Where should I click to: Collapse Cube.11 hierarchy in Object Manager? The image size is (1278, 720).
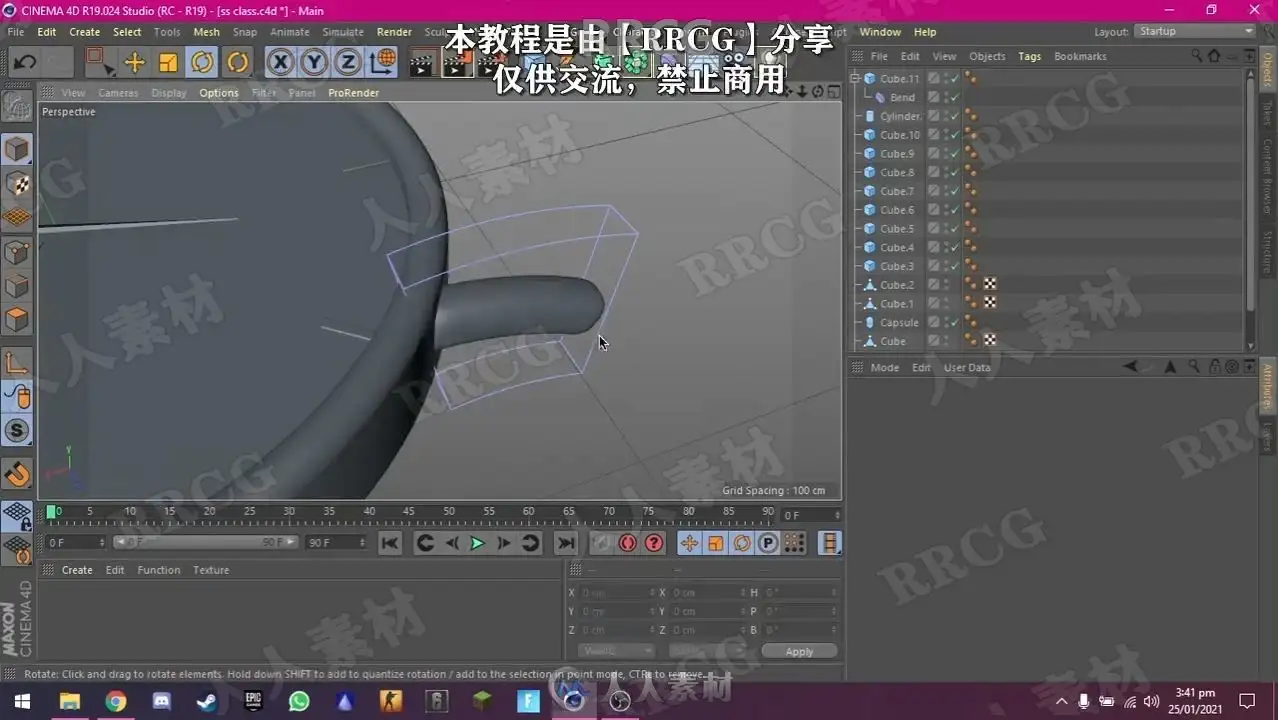click(x=855, y=78)
